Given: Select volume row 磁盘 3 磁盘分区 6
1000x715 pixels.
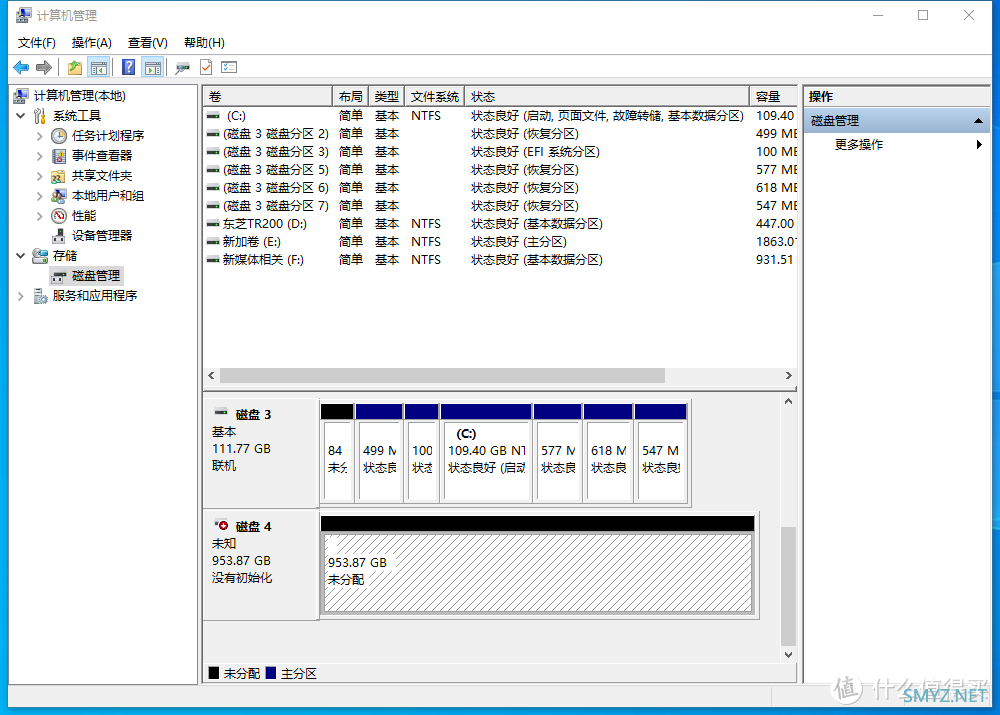Looking at the screenshot, I should pos(501,188).
